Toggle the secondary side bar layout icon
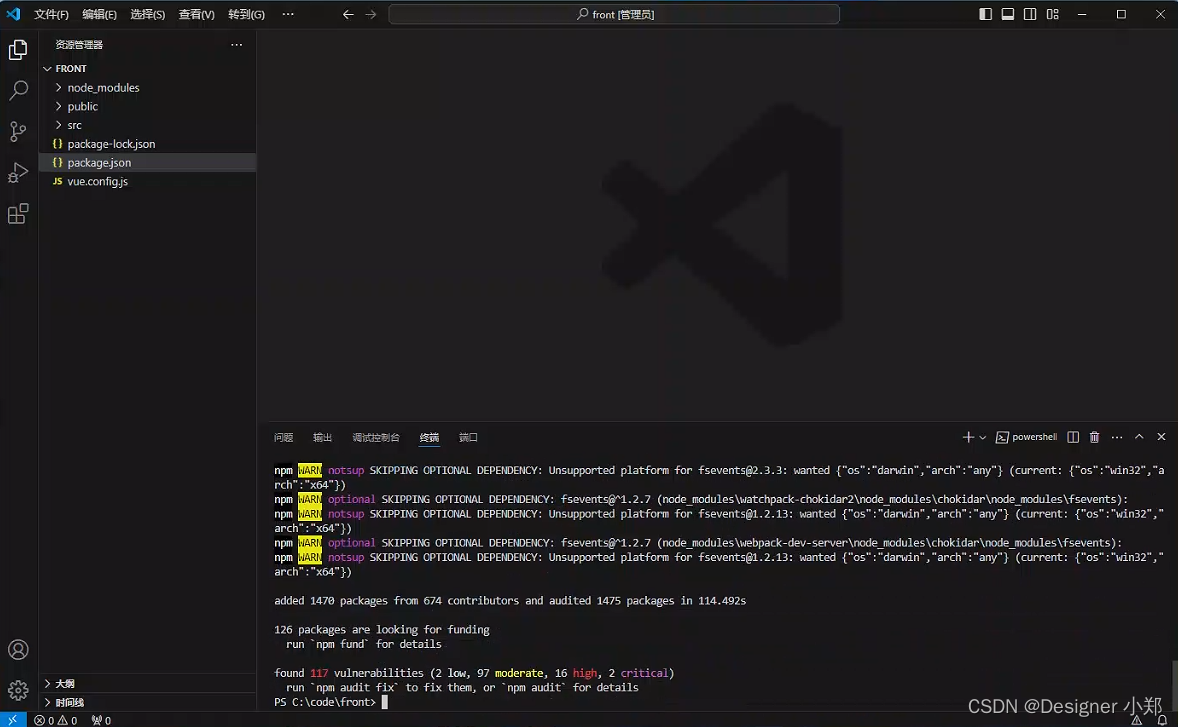The image size is (1178, 727). (x=1030, y=14)
